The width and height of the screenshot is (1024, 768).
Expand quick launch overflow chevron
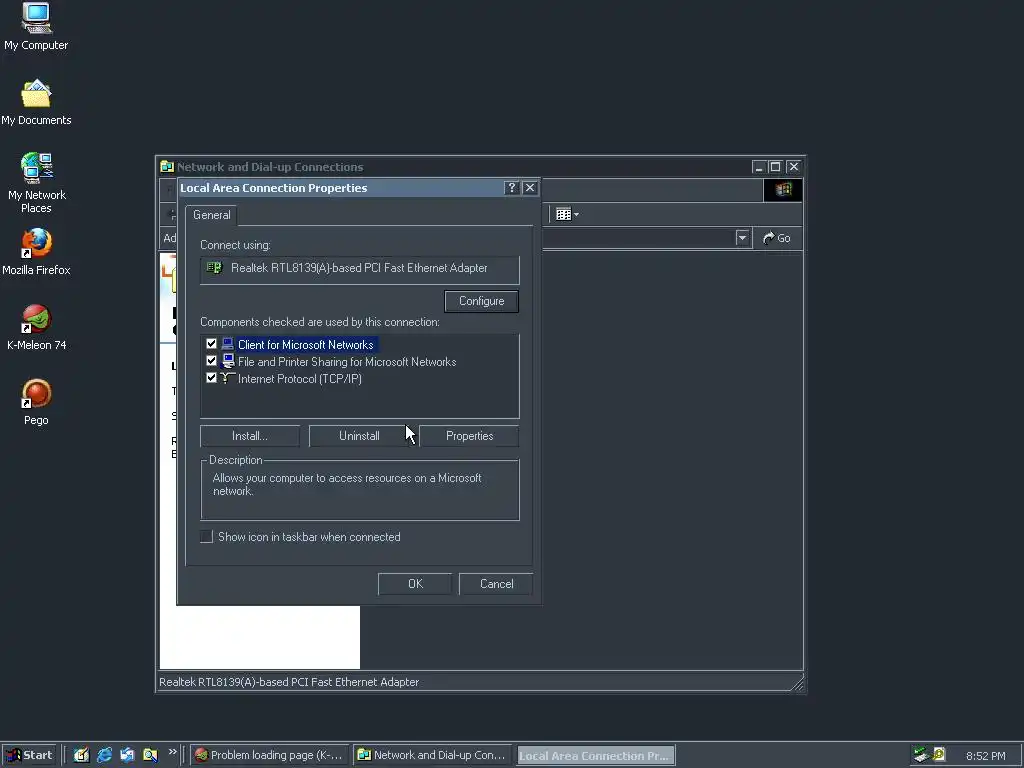[x=172, y=752]
